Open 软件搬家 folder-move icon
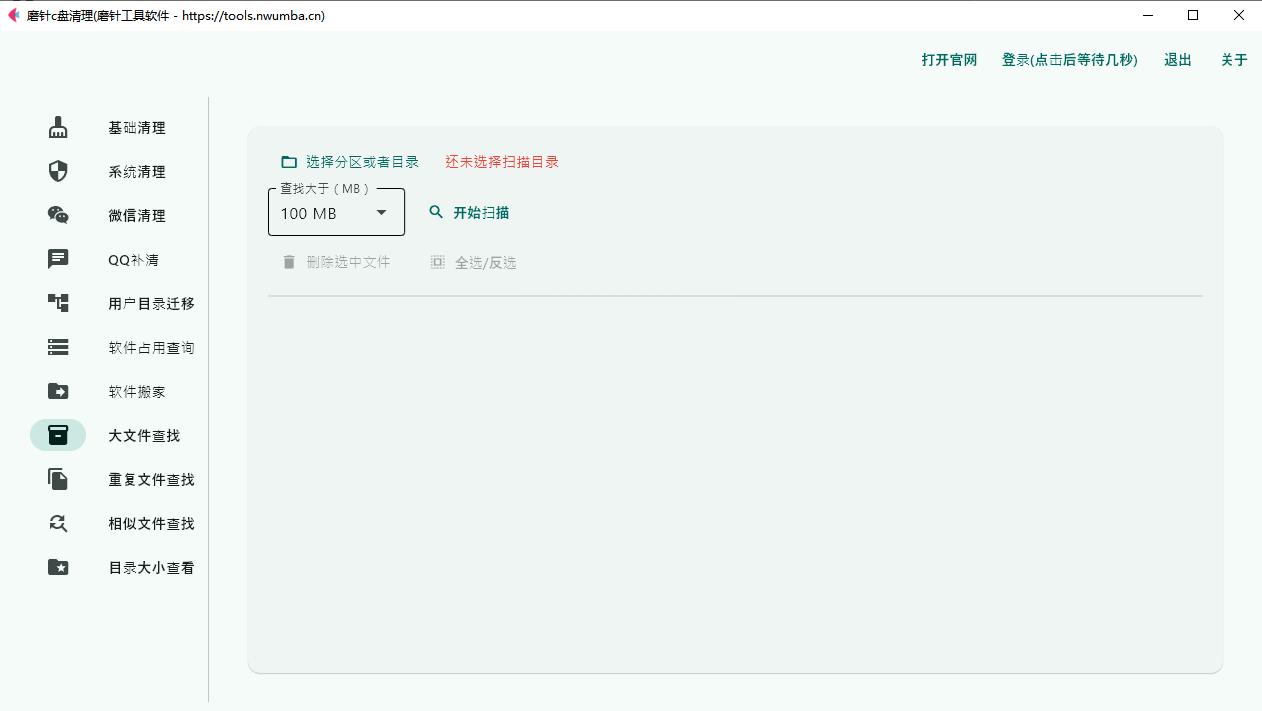Image resolution: width=1262 pixels, height=711 pixels. (57, 391)
